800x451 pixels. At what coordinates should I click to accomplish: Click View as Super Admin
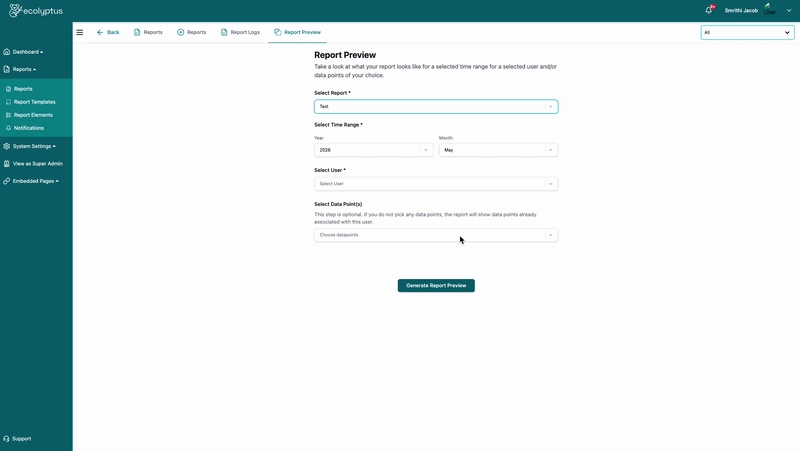pos(37,164)
